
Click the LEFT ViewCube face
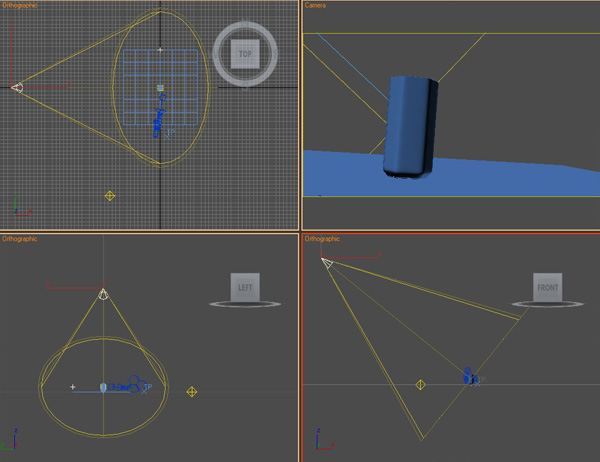click(245, 287)
